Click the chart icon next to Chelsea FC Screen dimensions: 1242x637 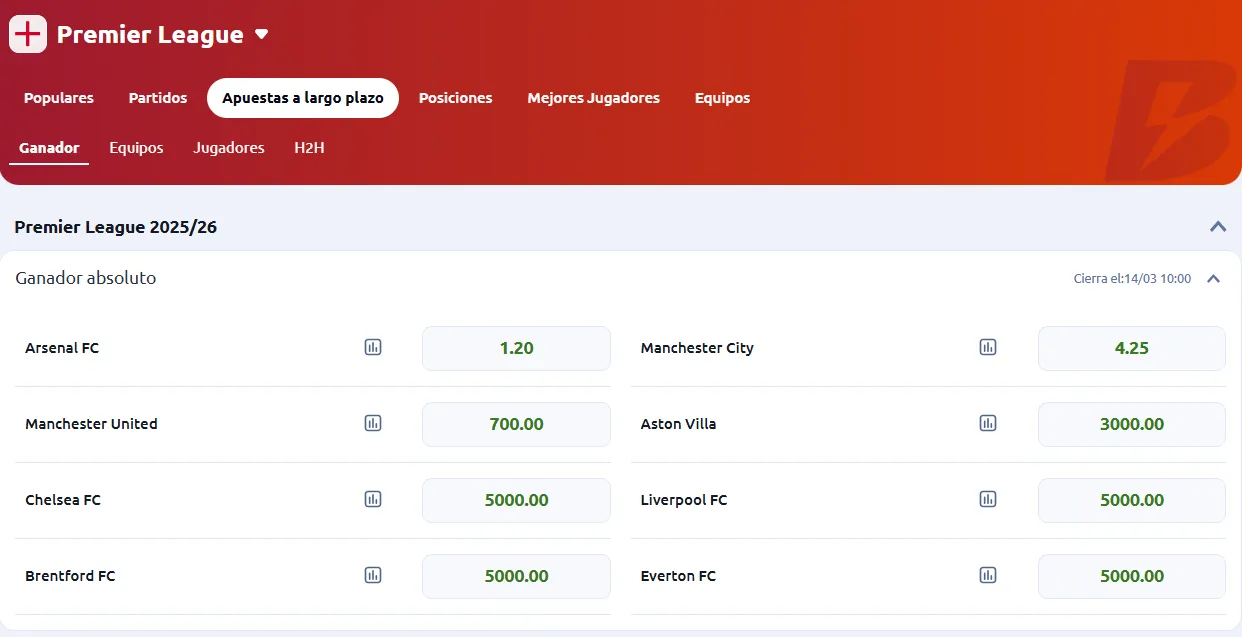(x=373, y=500)
